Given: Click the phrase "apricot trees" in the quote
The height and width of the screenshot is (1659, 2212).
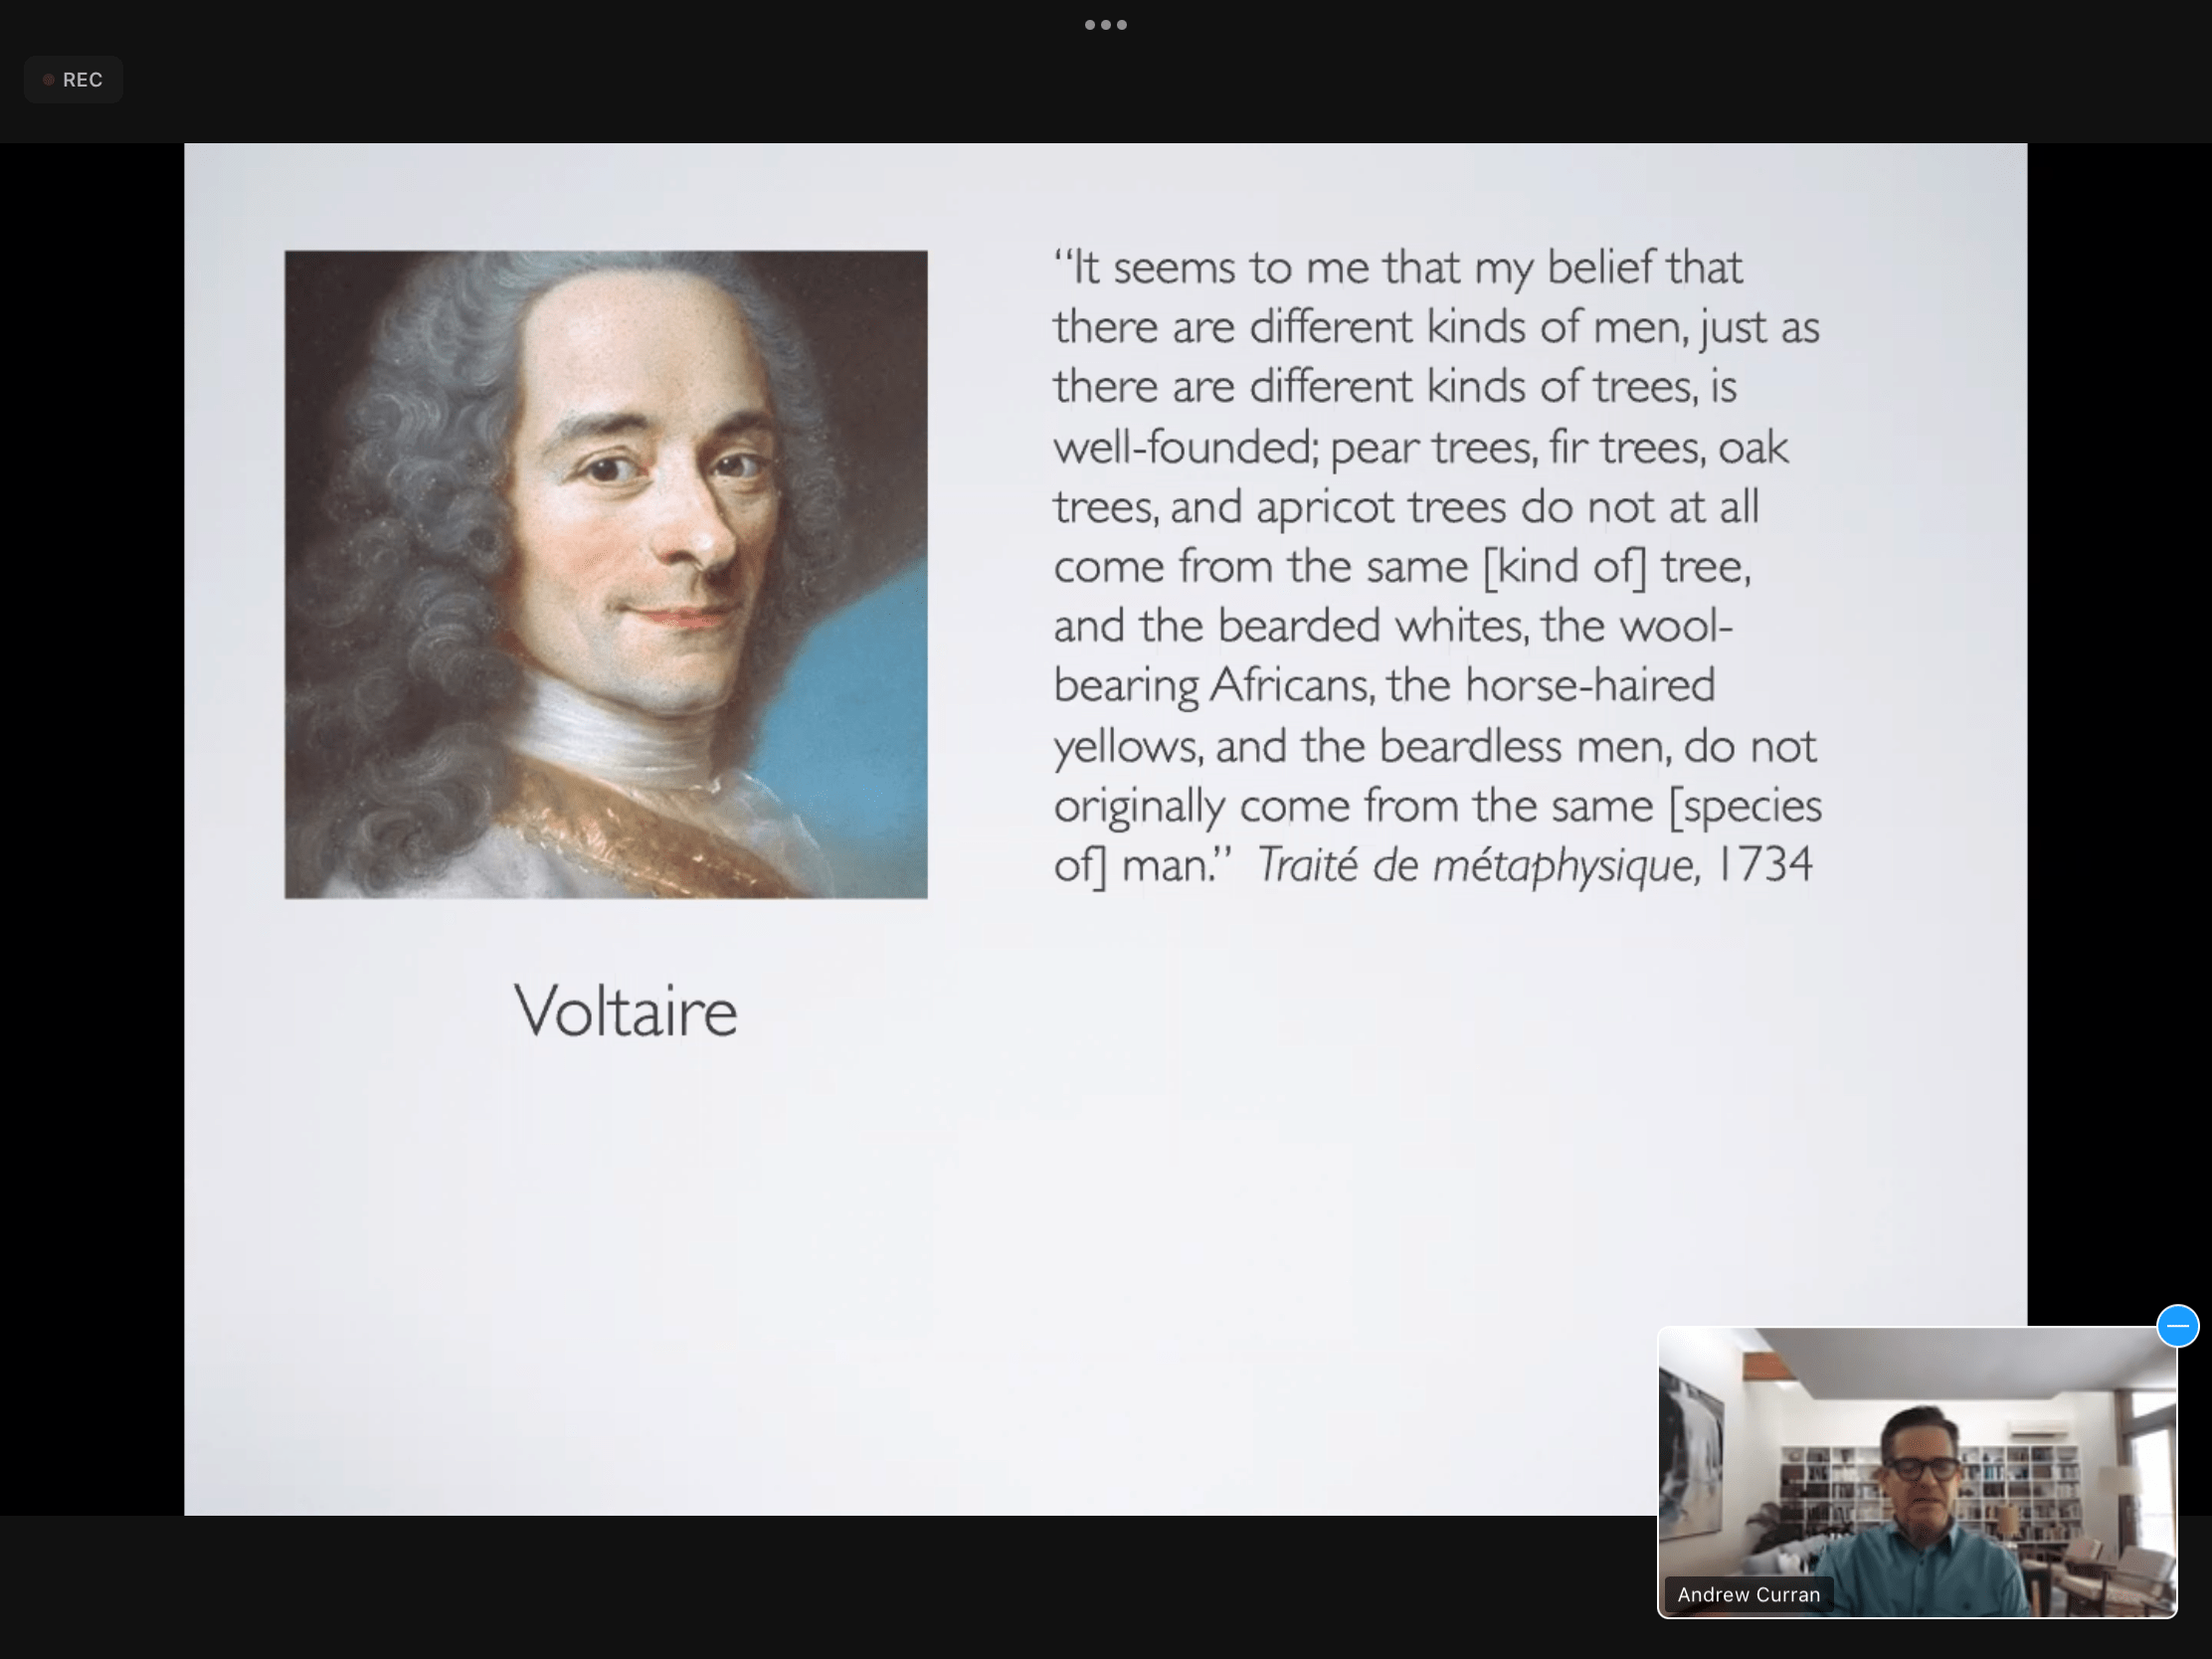Looking at the screenshot, I should tap(1380, 507).
